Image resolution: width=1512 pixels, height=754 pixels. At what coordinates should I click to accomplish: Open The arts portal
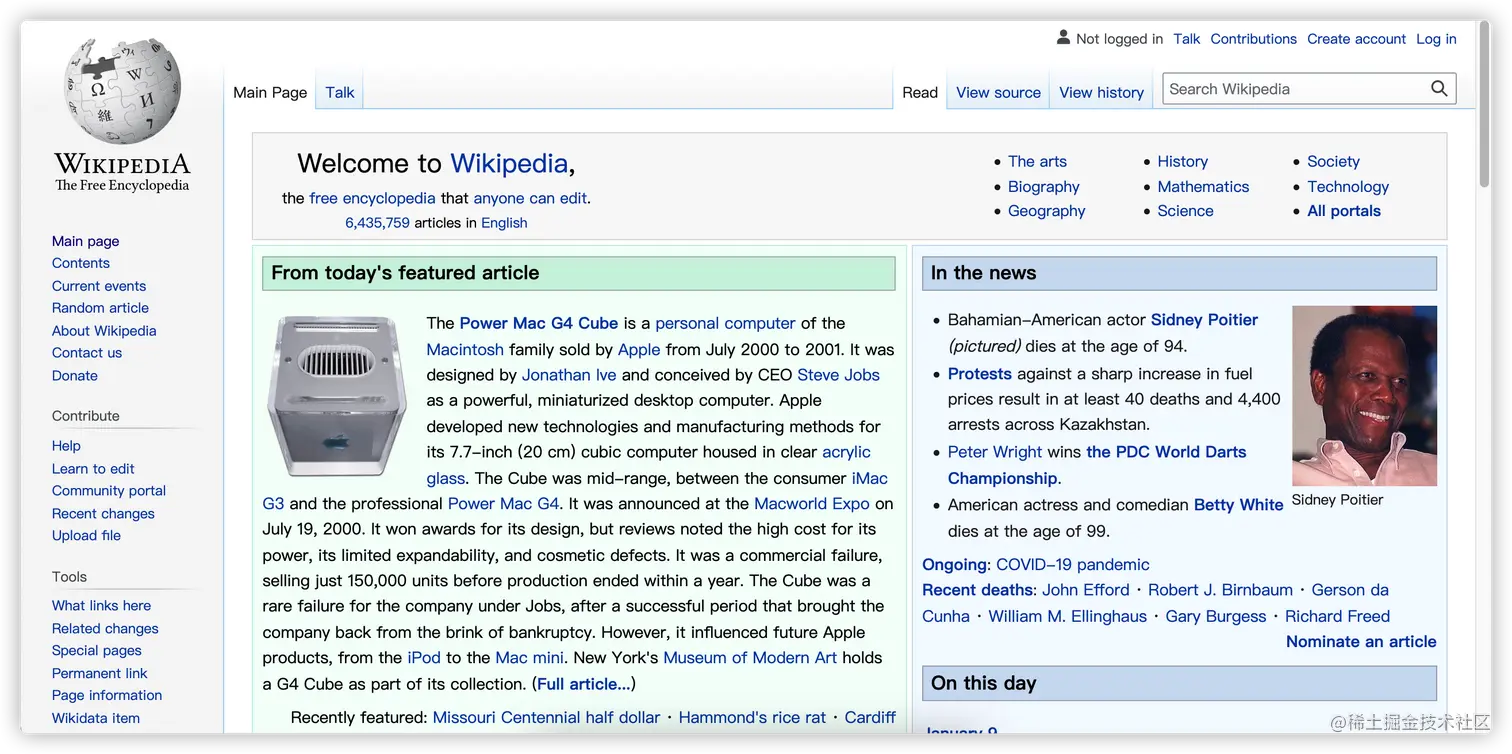[x=1037, y=162]
